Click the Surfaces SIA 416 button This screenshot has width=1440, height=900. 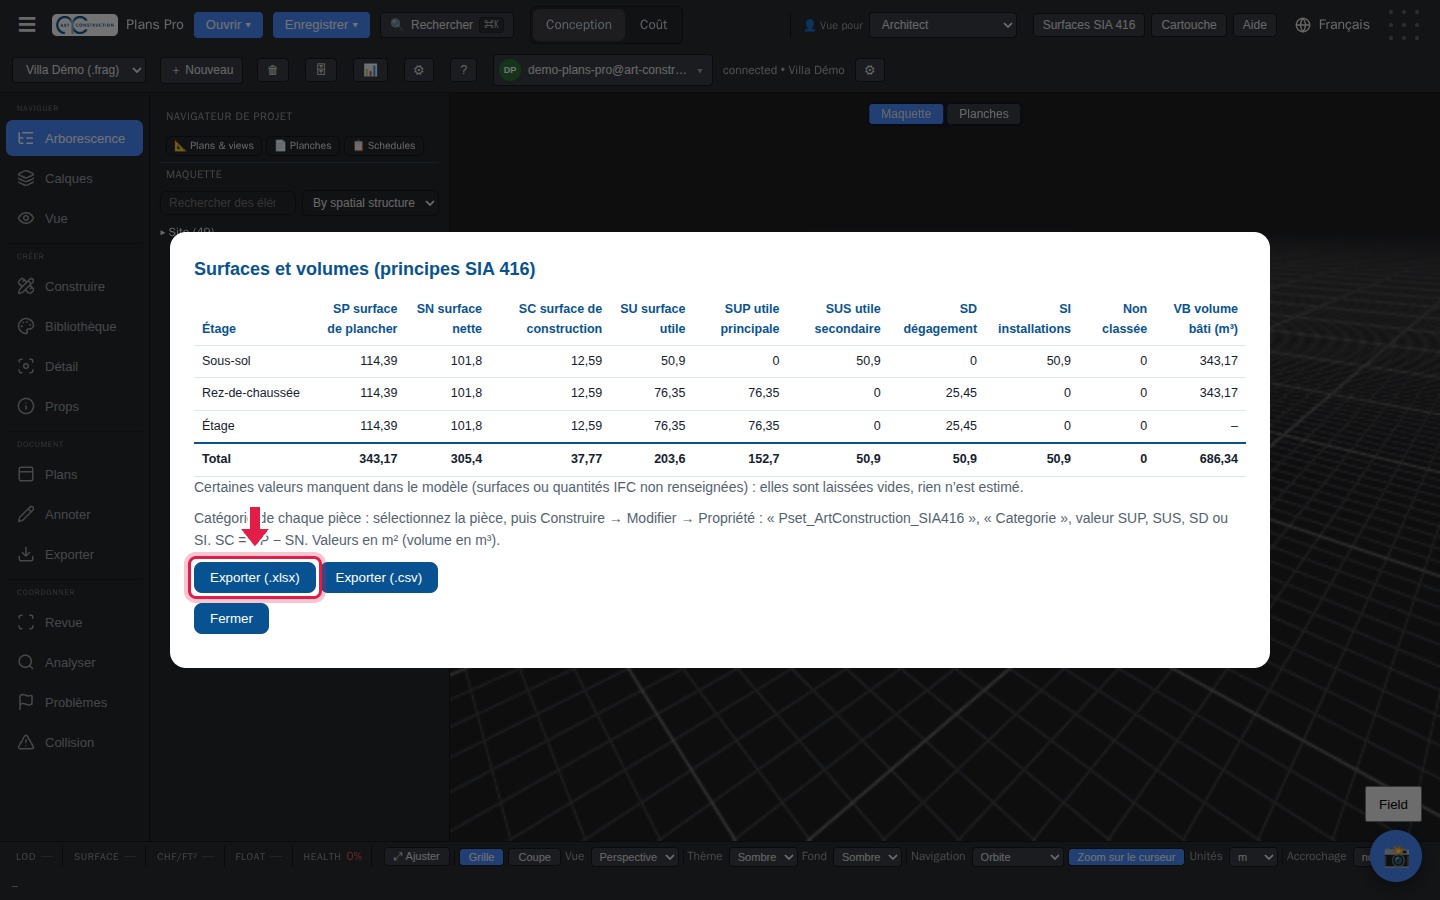click(x=1089, y=24)
